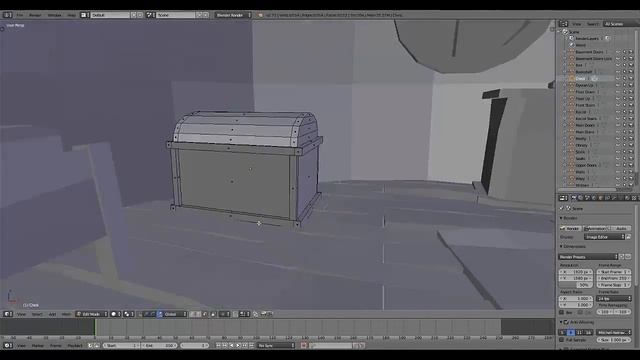
Task: Click the play animation button
Action: tap(238, 346)
